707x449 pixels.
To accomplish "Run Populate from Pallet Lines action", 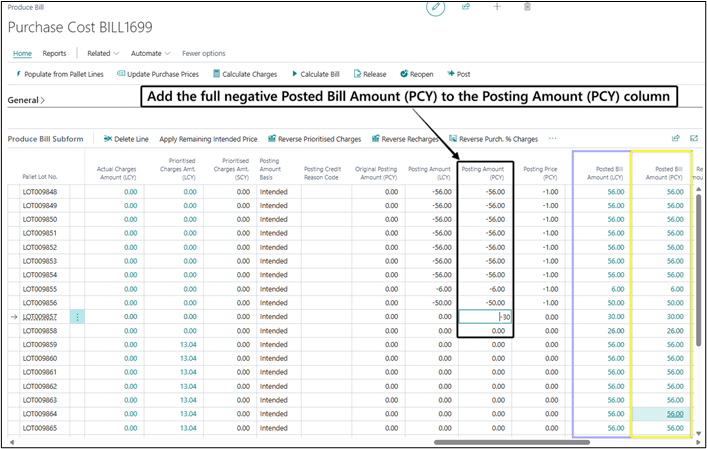I will (x=60, y=74).
